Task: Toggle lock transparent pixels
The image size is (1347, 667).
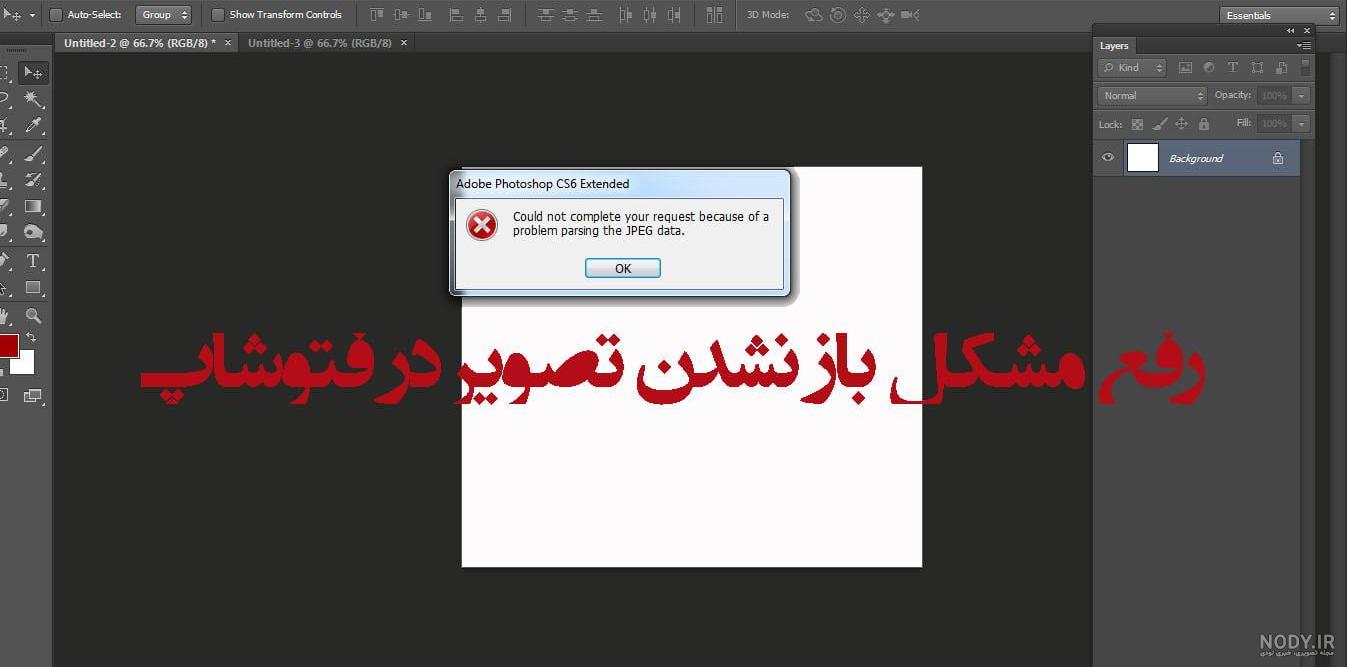Action: 1137,124
